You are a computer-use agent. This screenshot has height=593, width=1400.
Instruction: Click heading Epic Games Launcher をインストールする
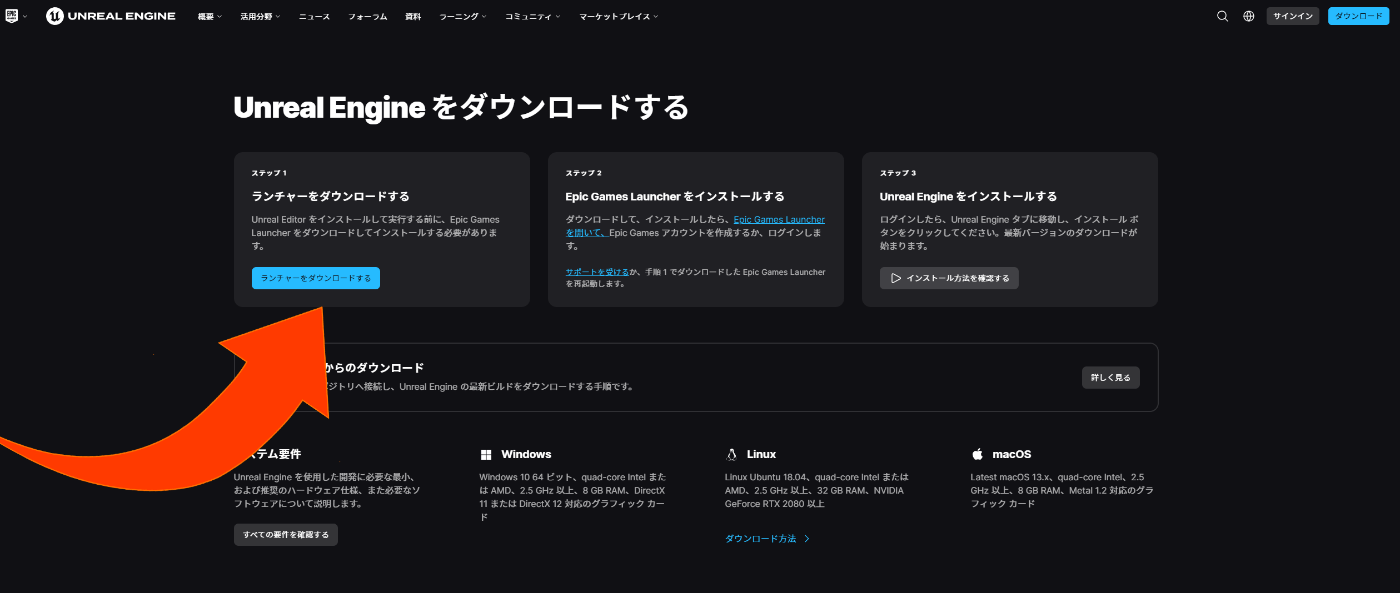pos(675,196)
